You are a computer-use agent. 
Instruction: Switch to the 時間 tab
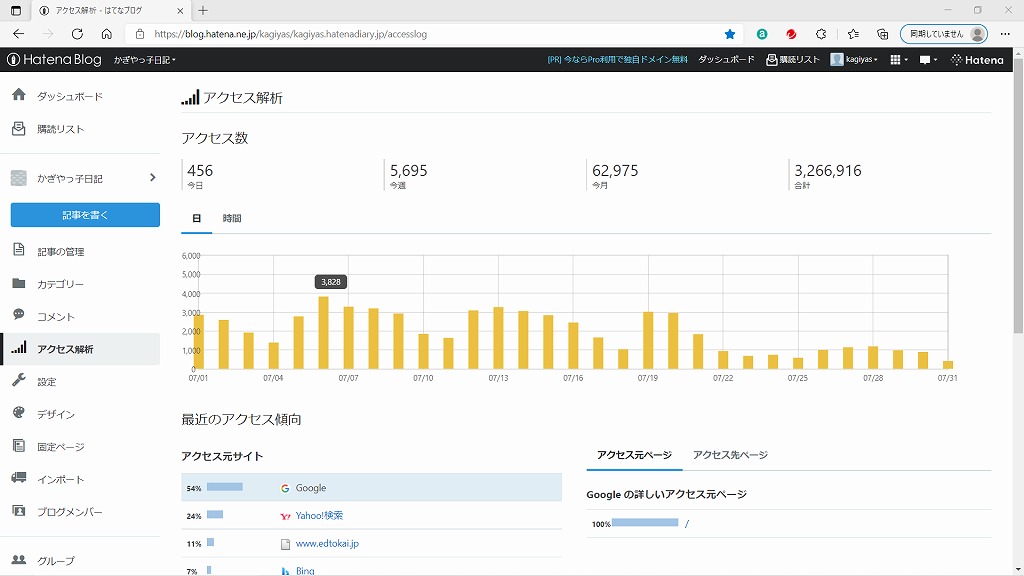231,218
